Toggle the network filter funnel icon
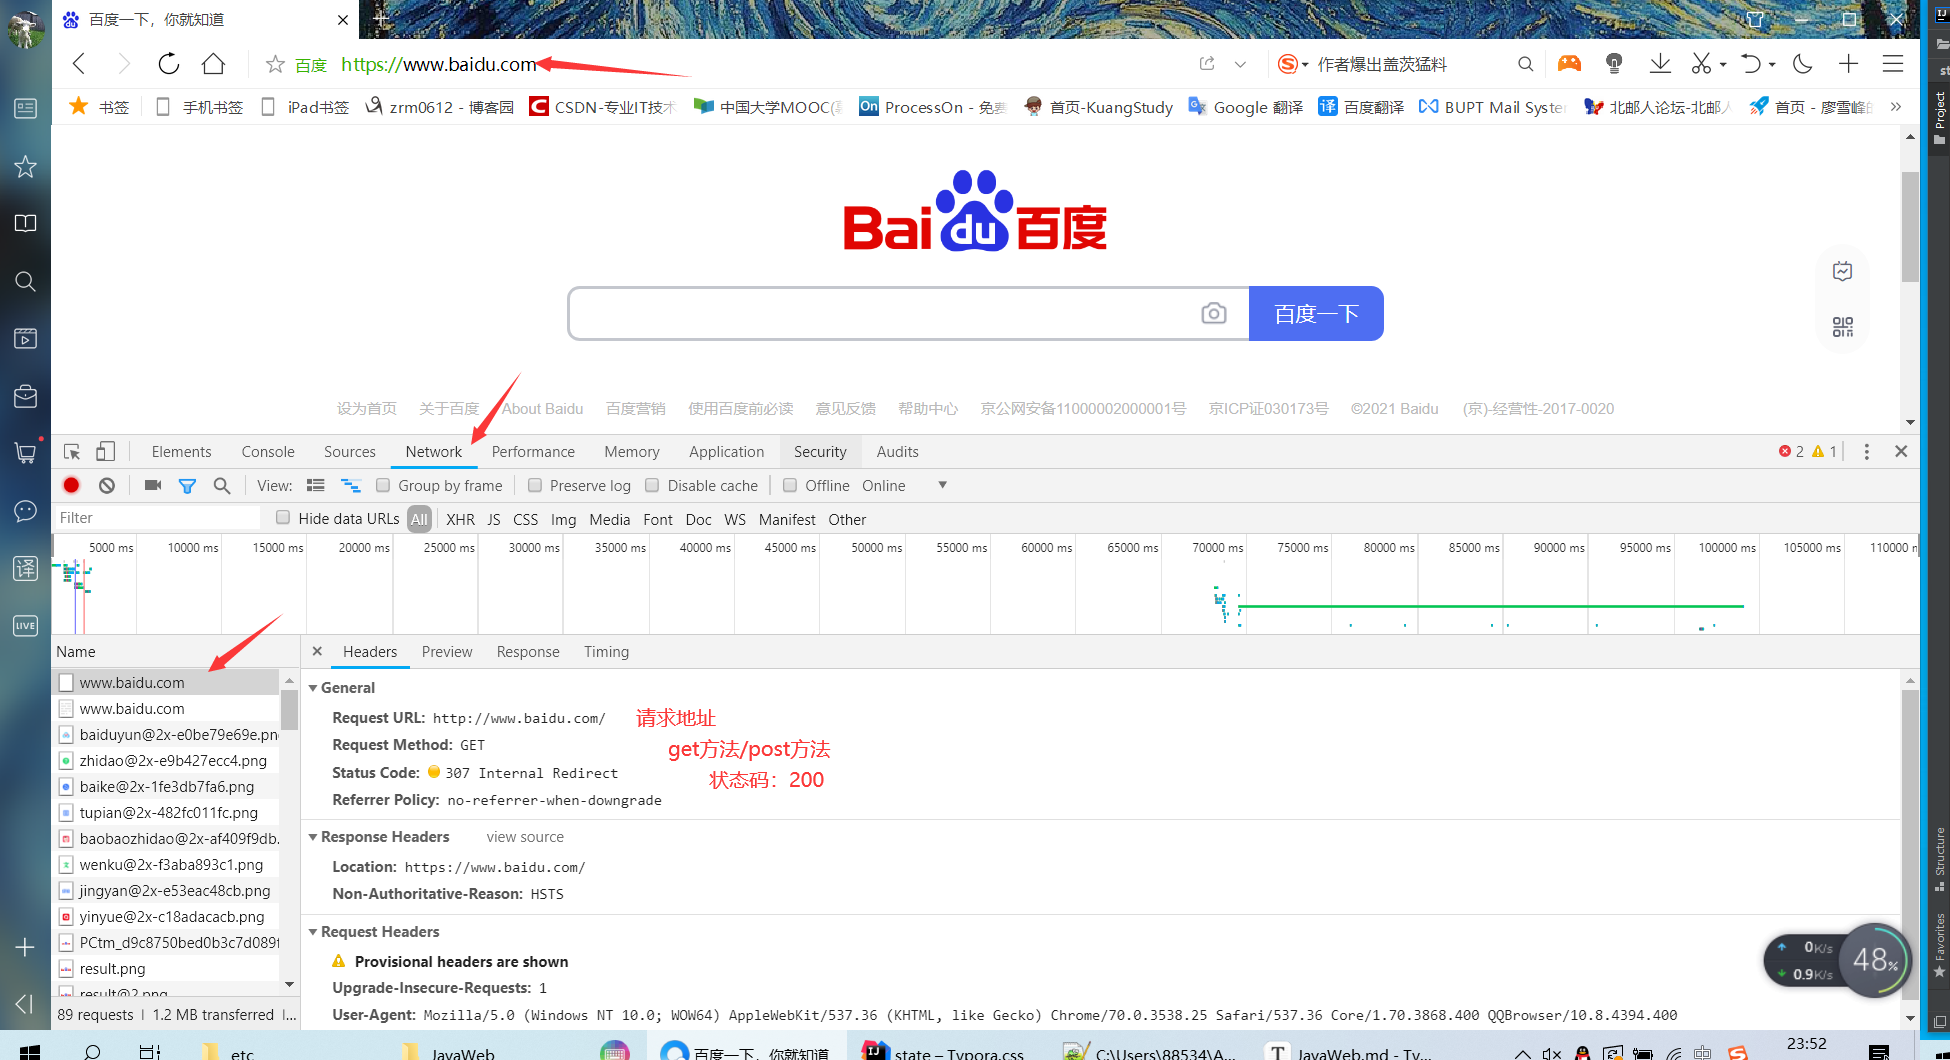 [x=187, y=486]
